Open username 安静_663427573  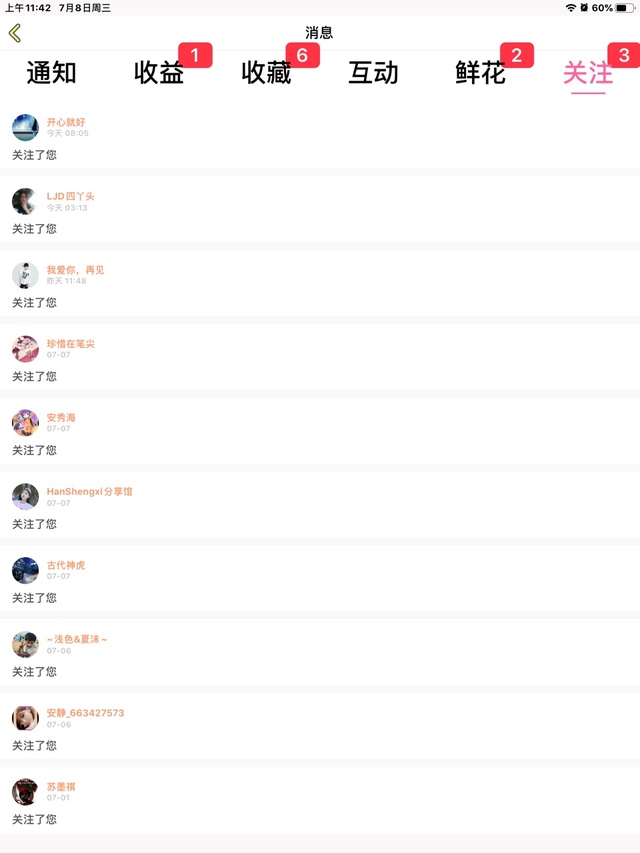coord(85,713)
